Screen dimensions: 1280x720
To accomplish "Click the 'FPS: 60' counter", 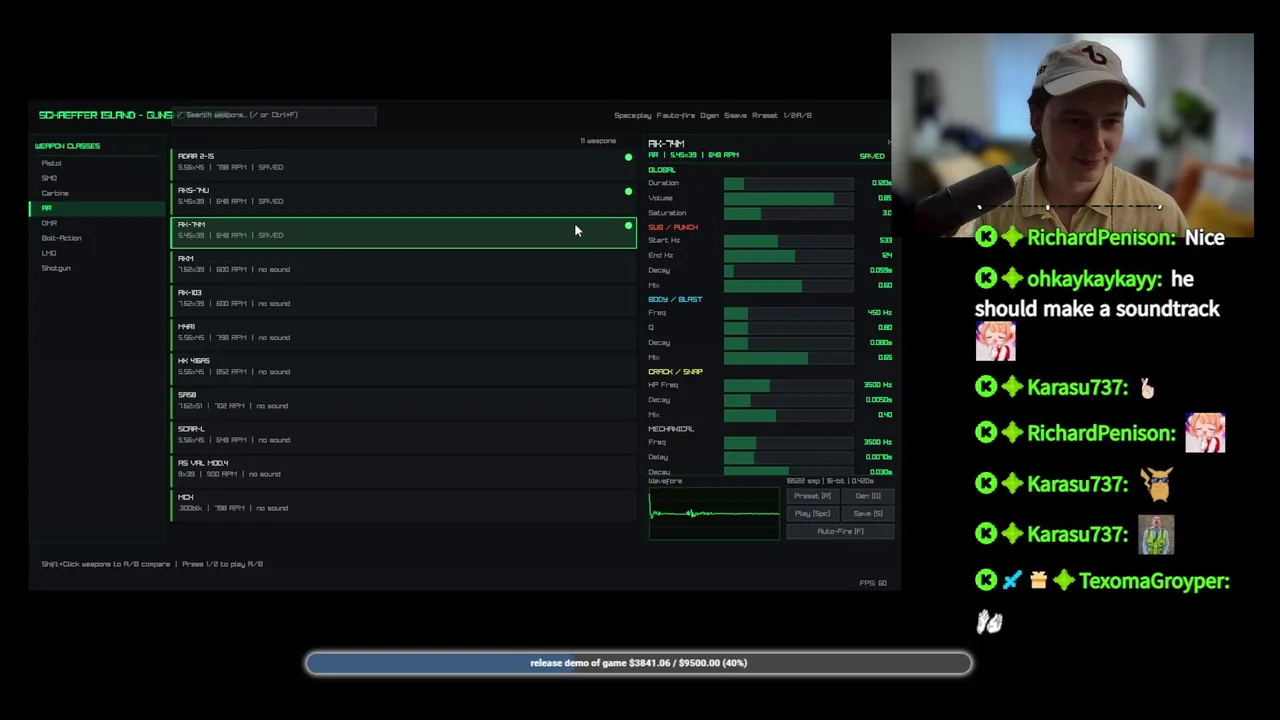I will tap(873, 583).
